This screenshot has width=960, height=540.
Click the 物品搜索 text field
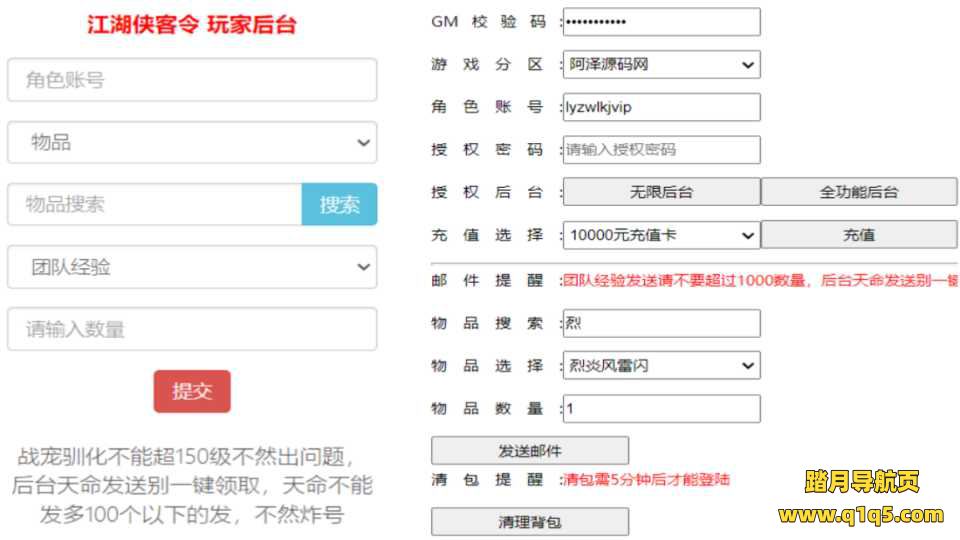[155, 205]
